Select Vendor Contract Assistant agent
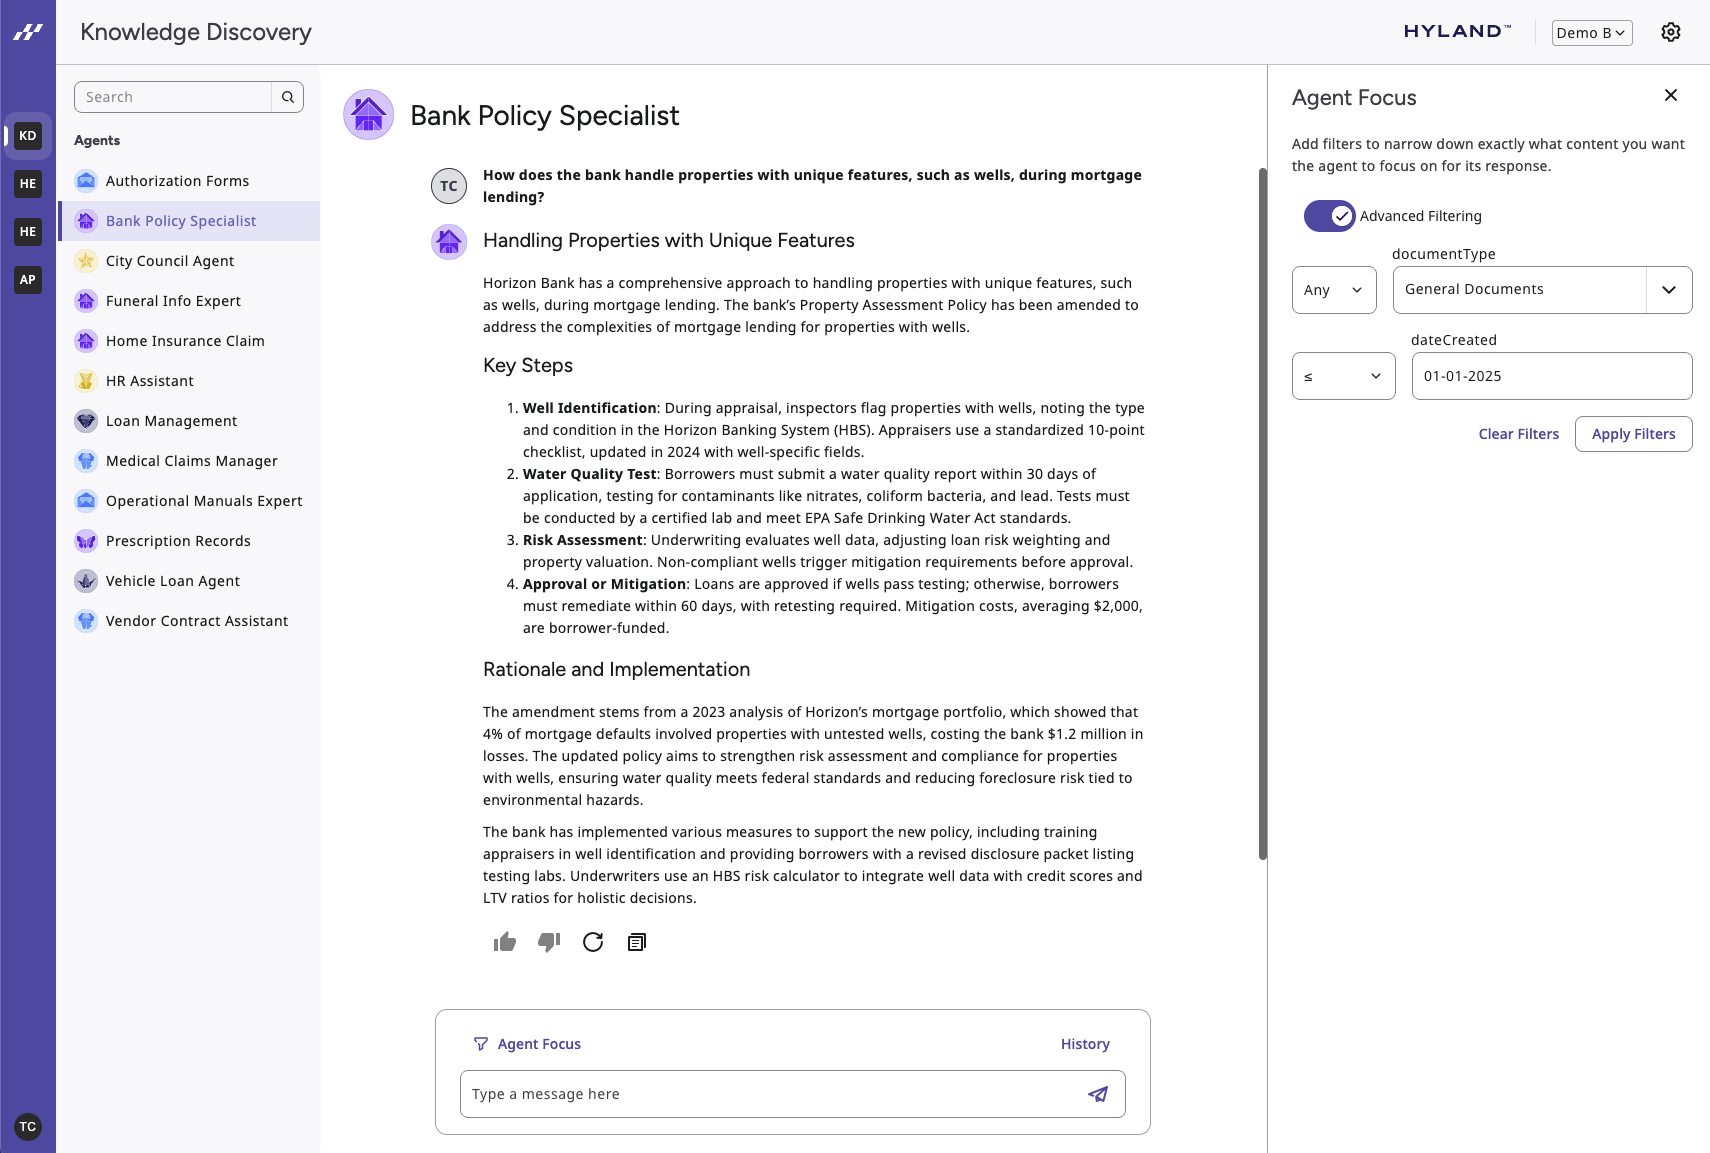Viewport: 1710px width, 1153px height. coord(189,621)
